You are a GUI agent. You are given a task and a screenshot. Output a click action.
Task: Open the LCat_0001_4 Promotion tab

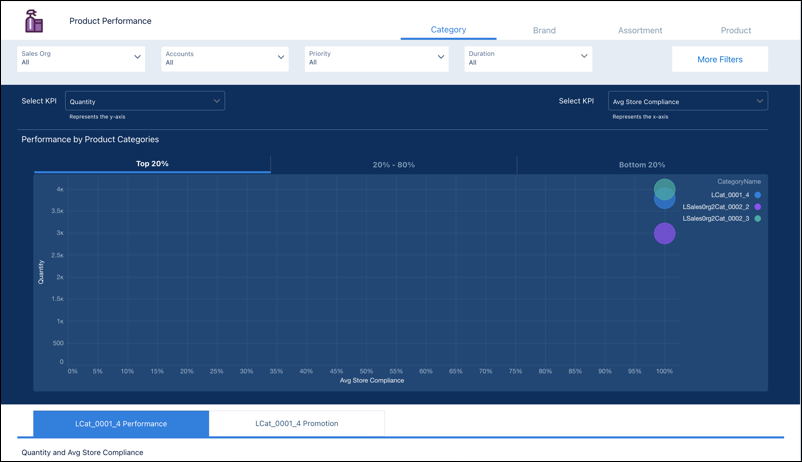tap(297, 424)
